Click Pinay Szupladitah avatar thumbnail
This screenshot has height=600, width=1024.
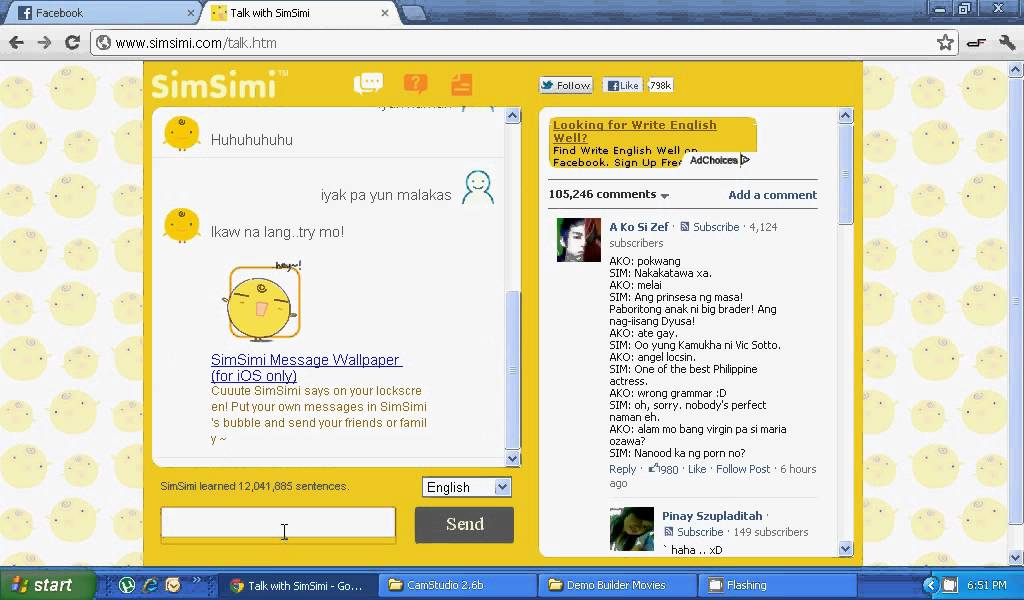[x=632, y=529]
